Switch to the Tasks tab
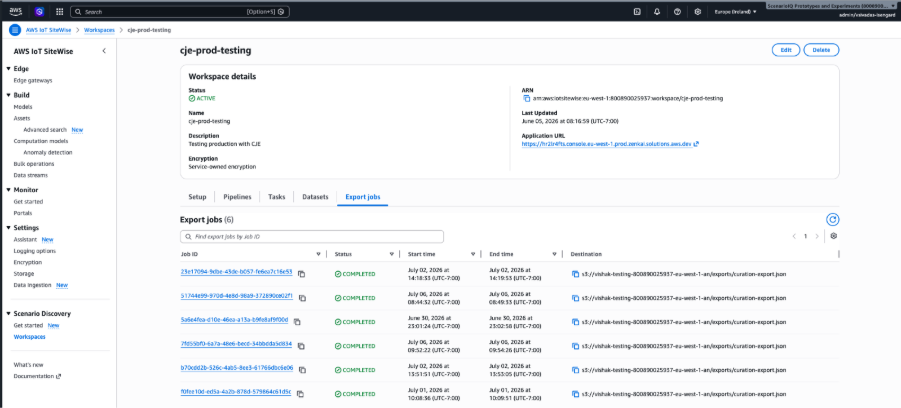The height and width of the screenshot is (408, 901). (276, 197)
